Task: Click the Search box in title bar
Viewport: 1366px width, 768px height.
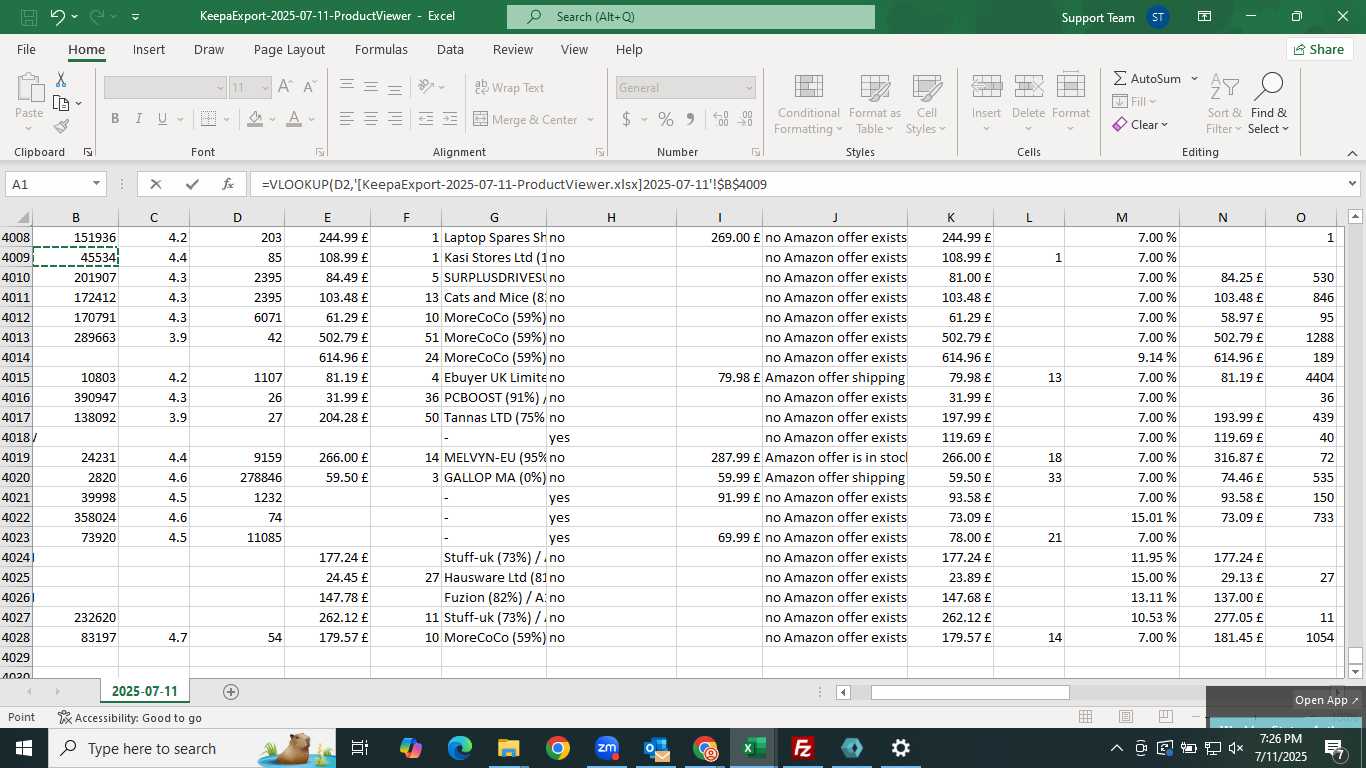Action: (x=691, y=17)
